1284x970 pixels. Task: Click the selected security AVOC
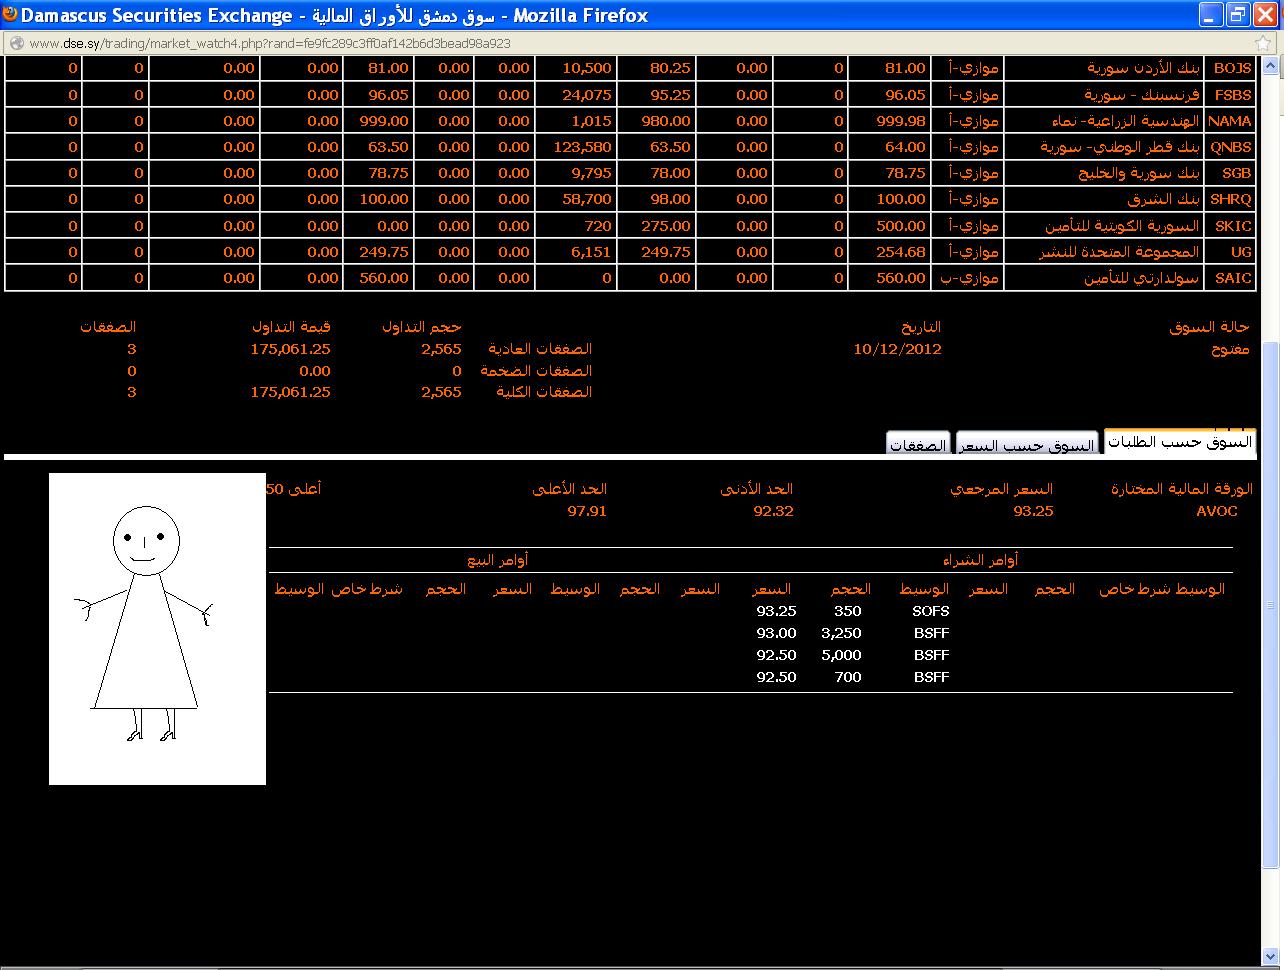[1216, 511]
